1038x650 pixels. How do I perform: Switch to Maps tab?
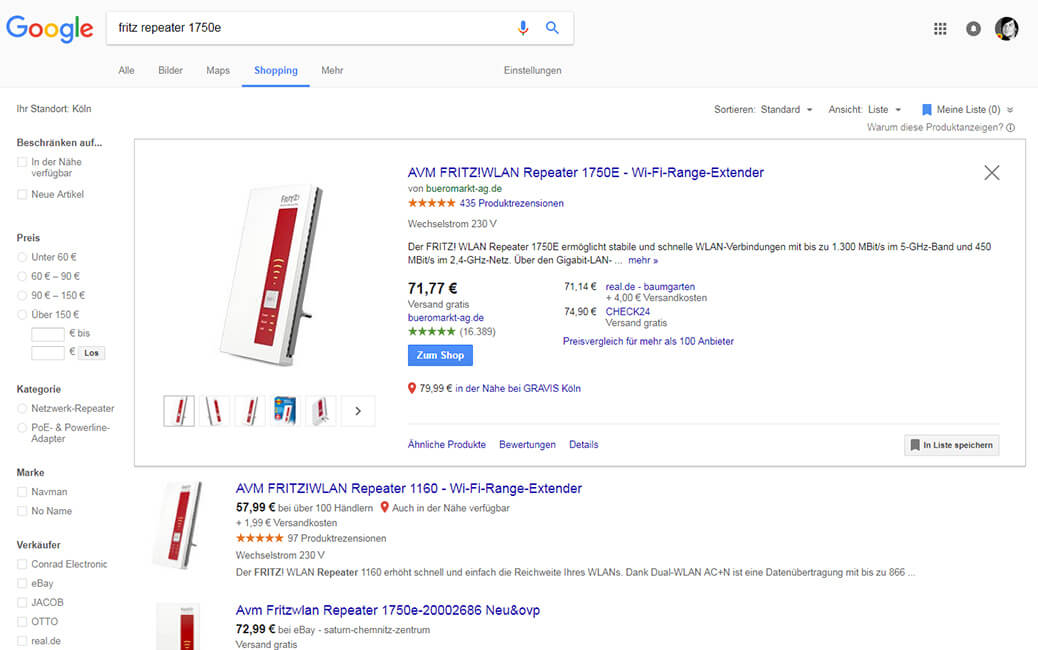pyautogui.click(x=218, y=70)
